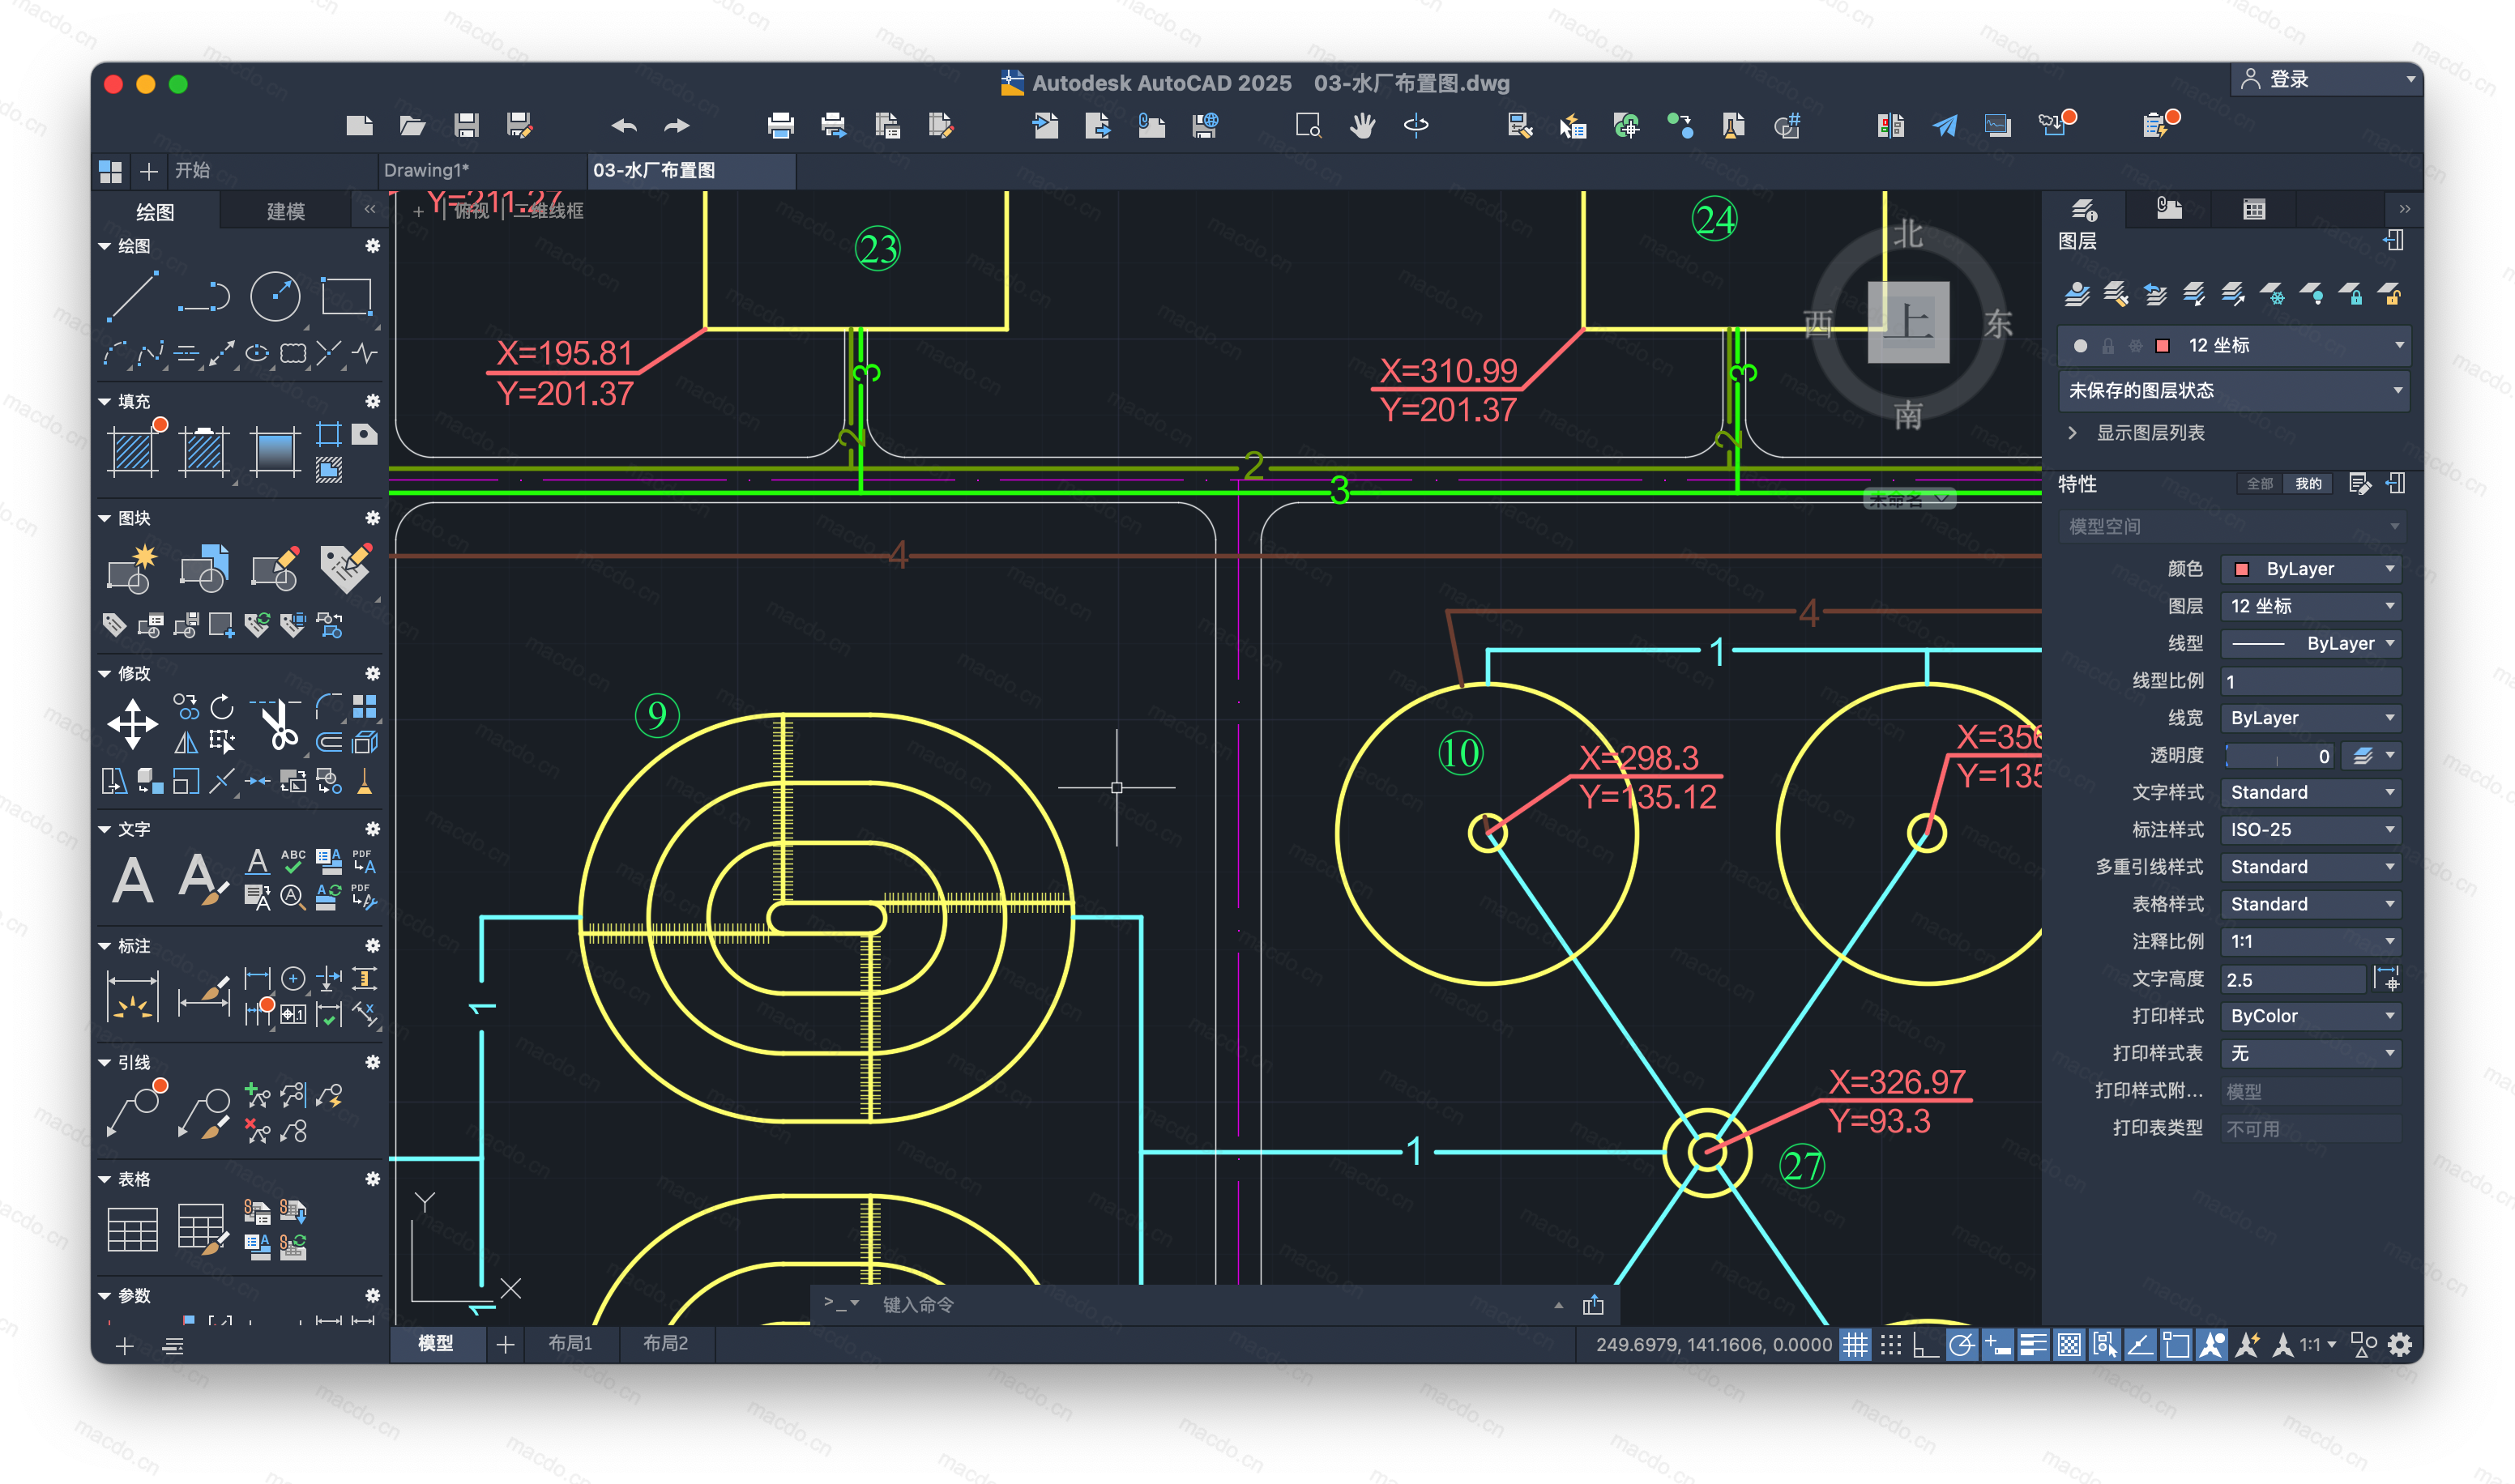
Task: Activate the Pan hand tool
Action: click(1362, 125)
